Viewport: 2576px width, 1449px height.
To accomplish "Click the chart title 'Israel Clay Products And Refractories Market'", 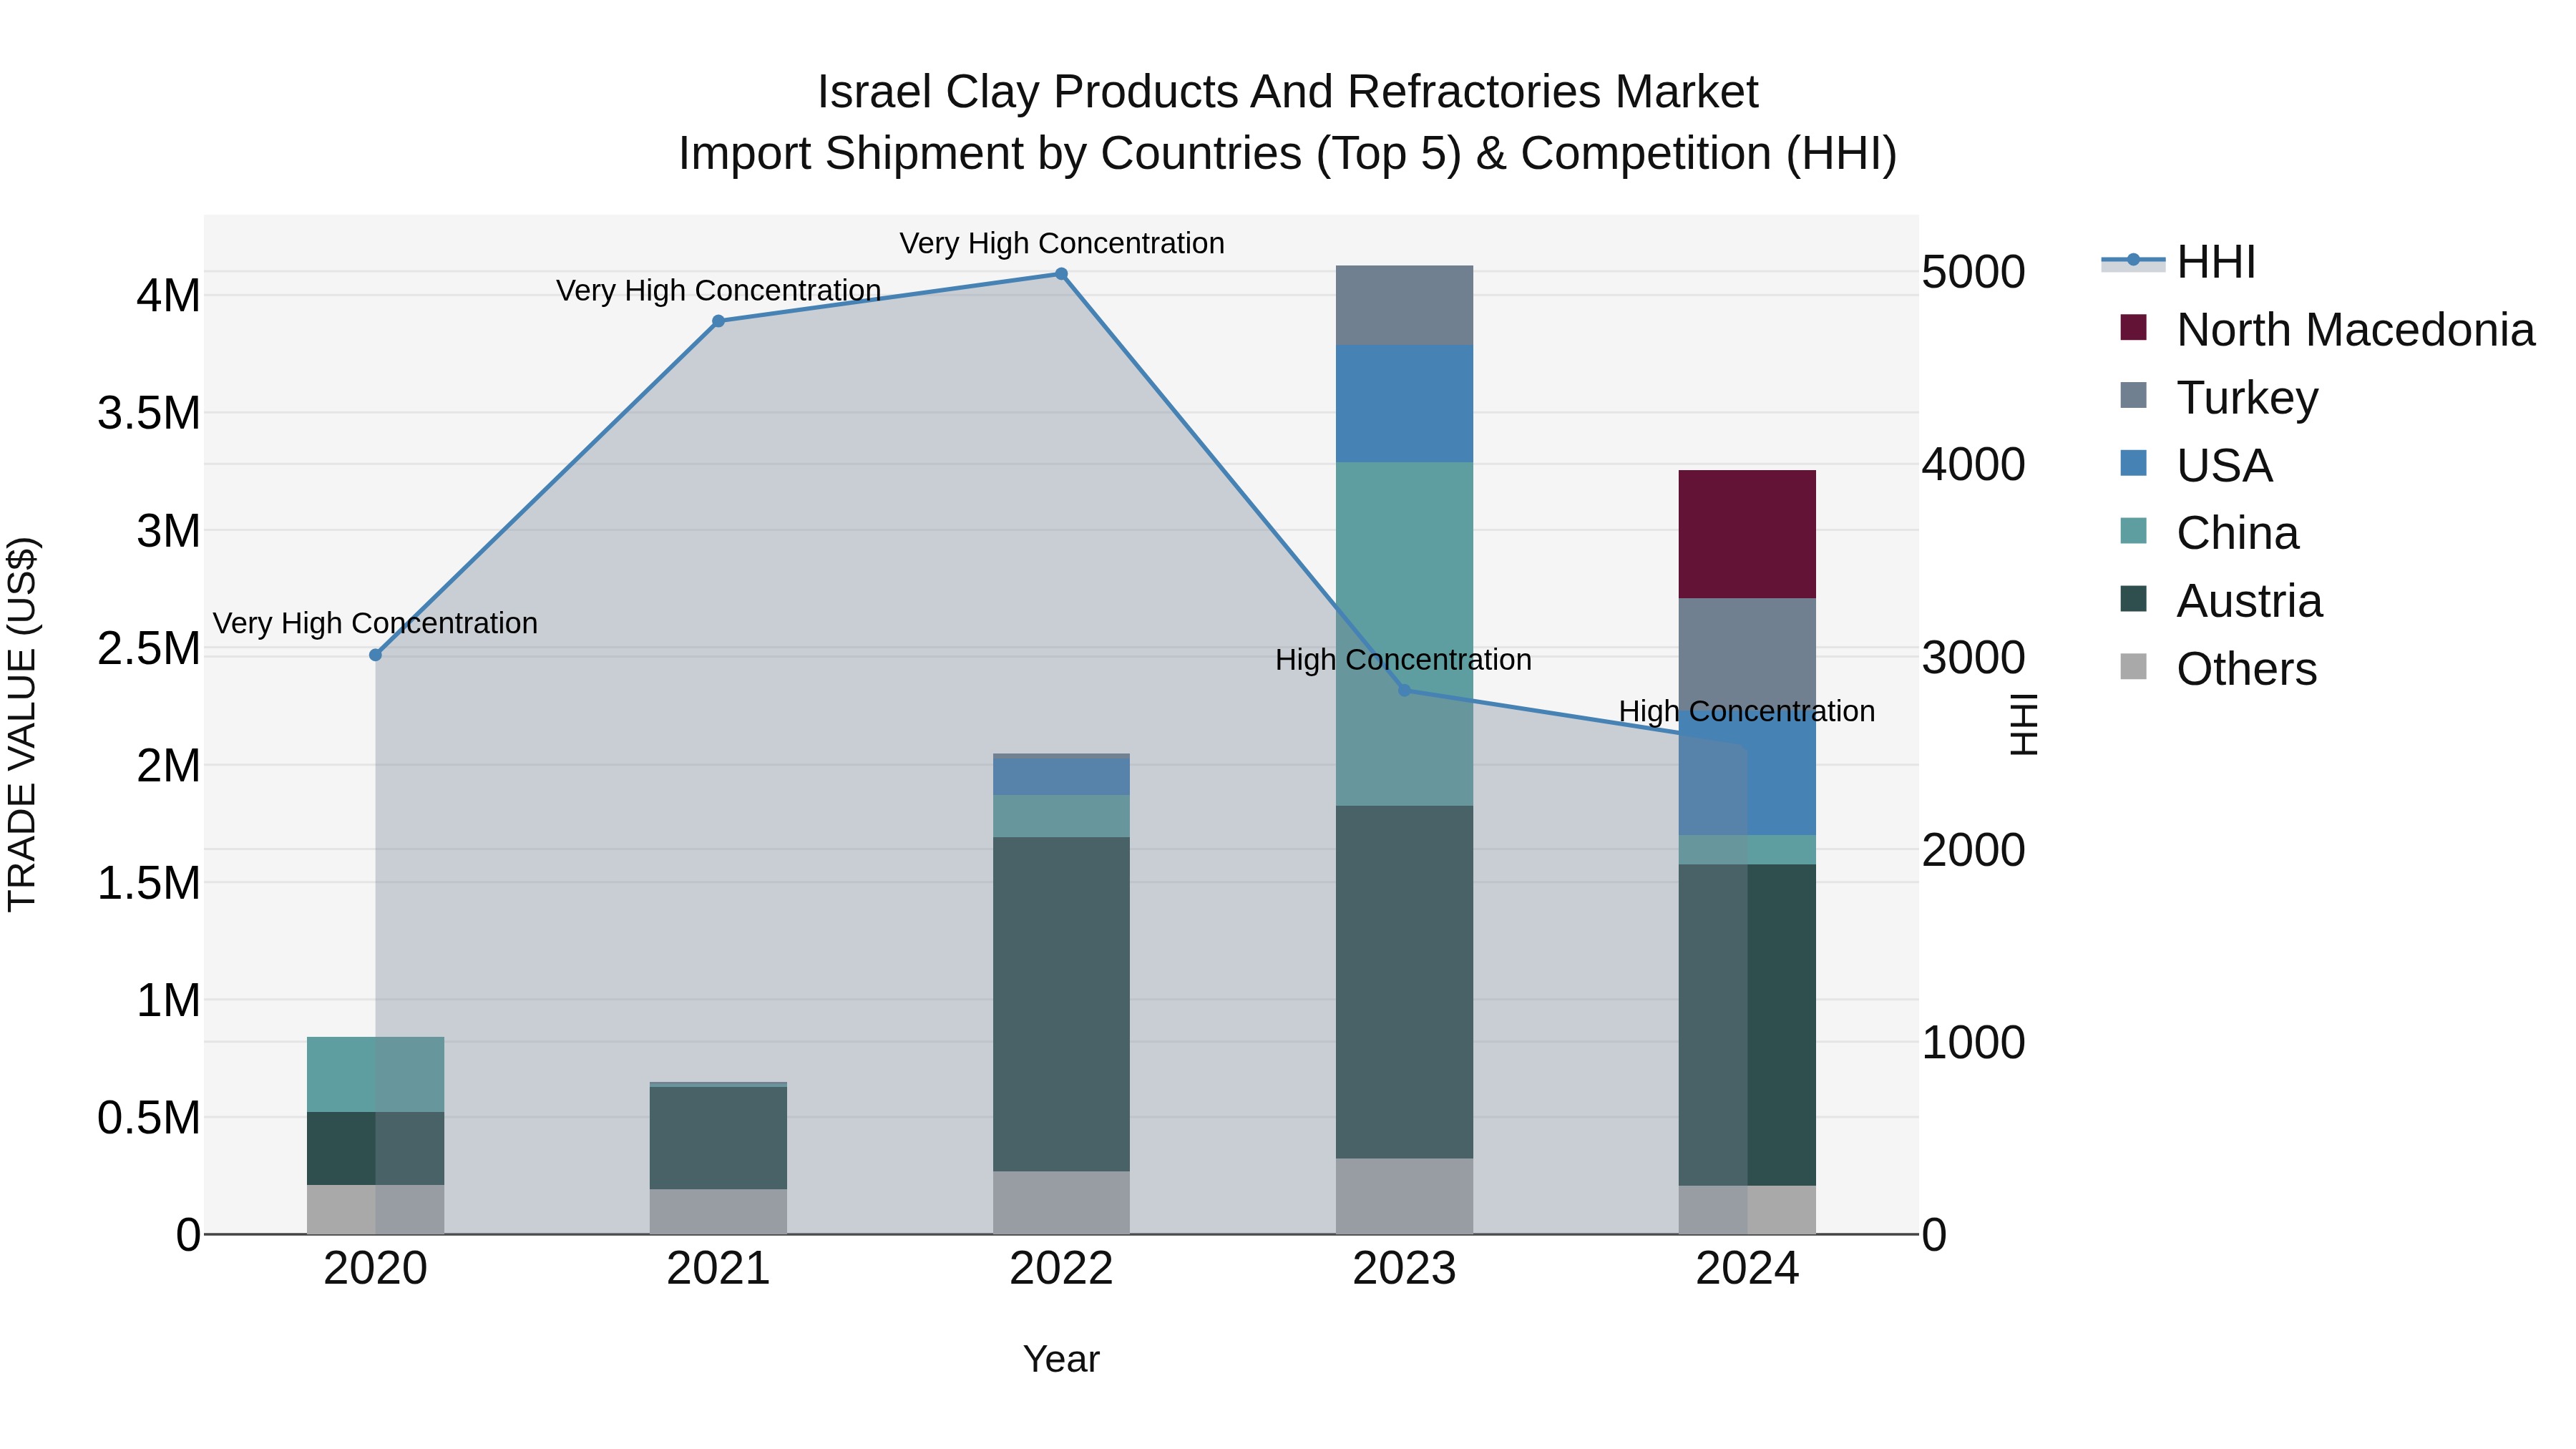I will coord(1288,92).
